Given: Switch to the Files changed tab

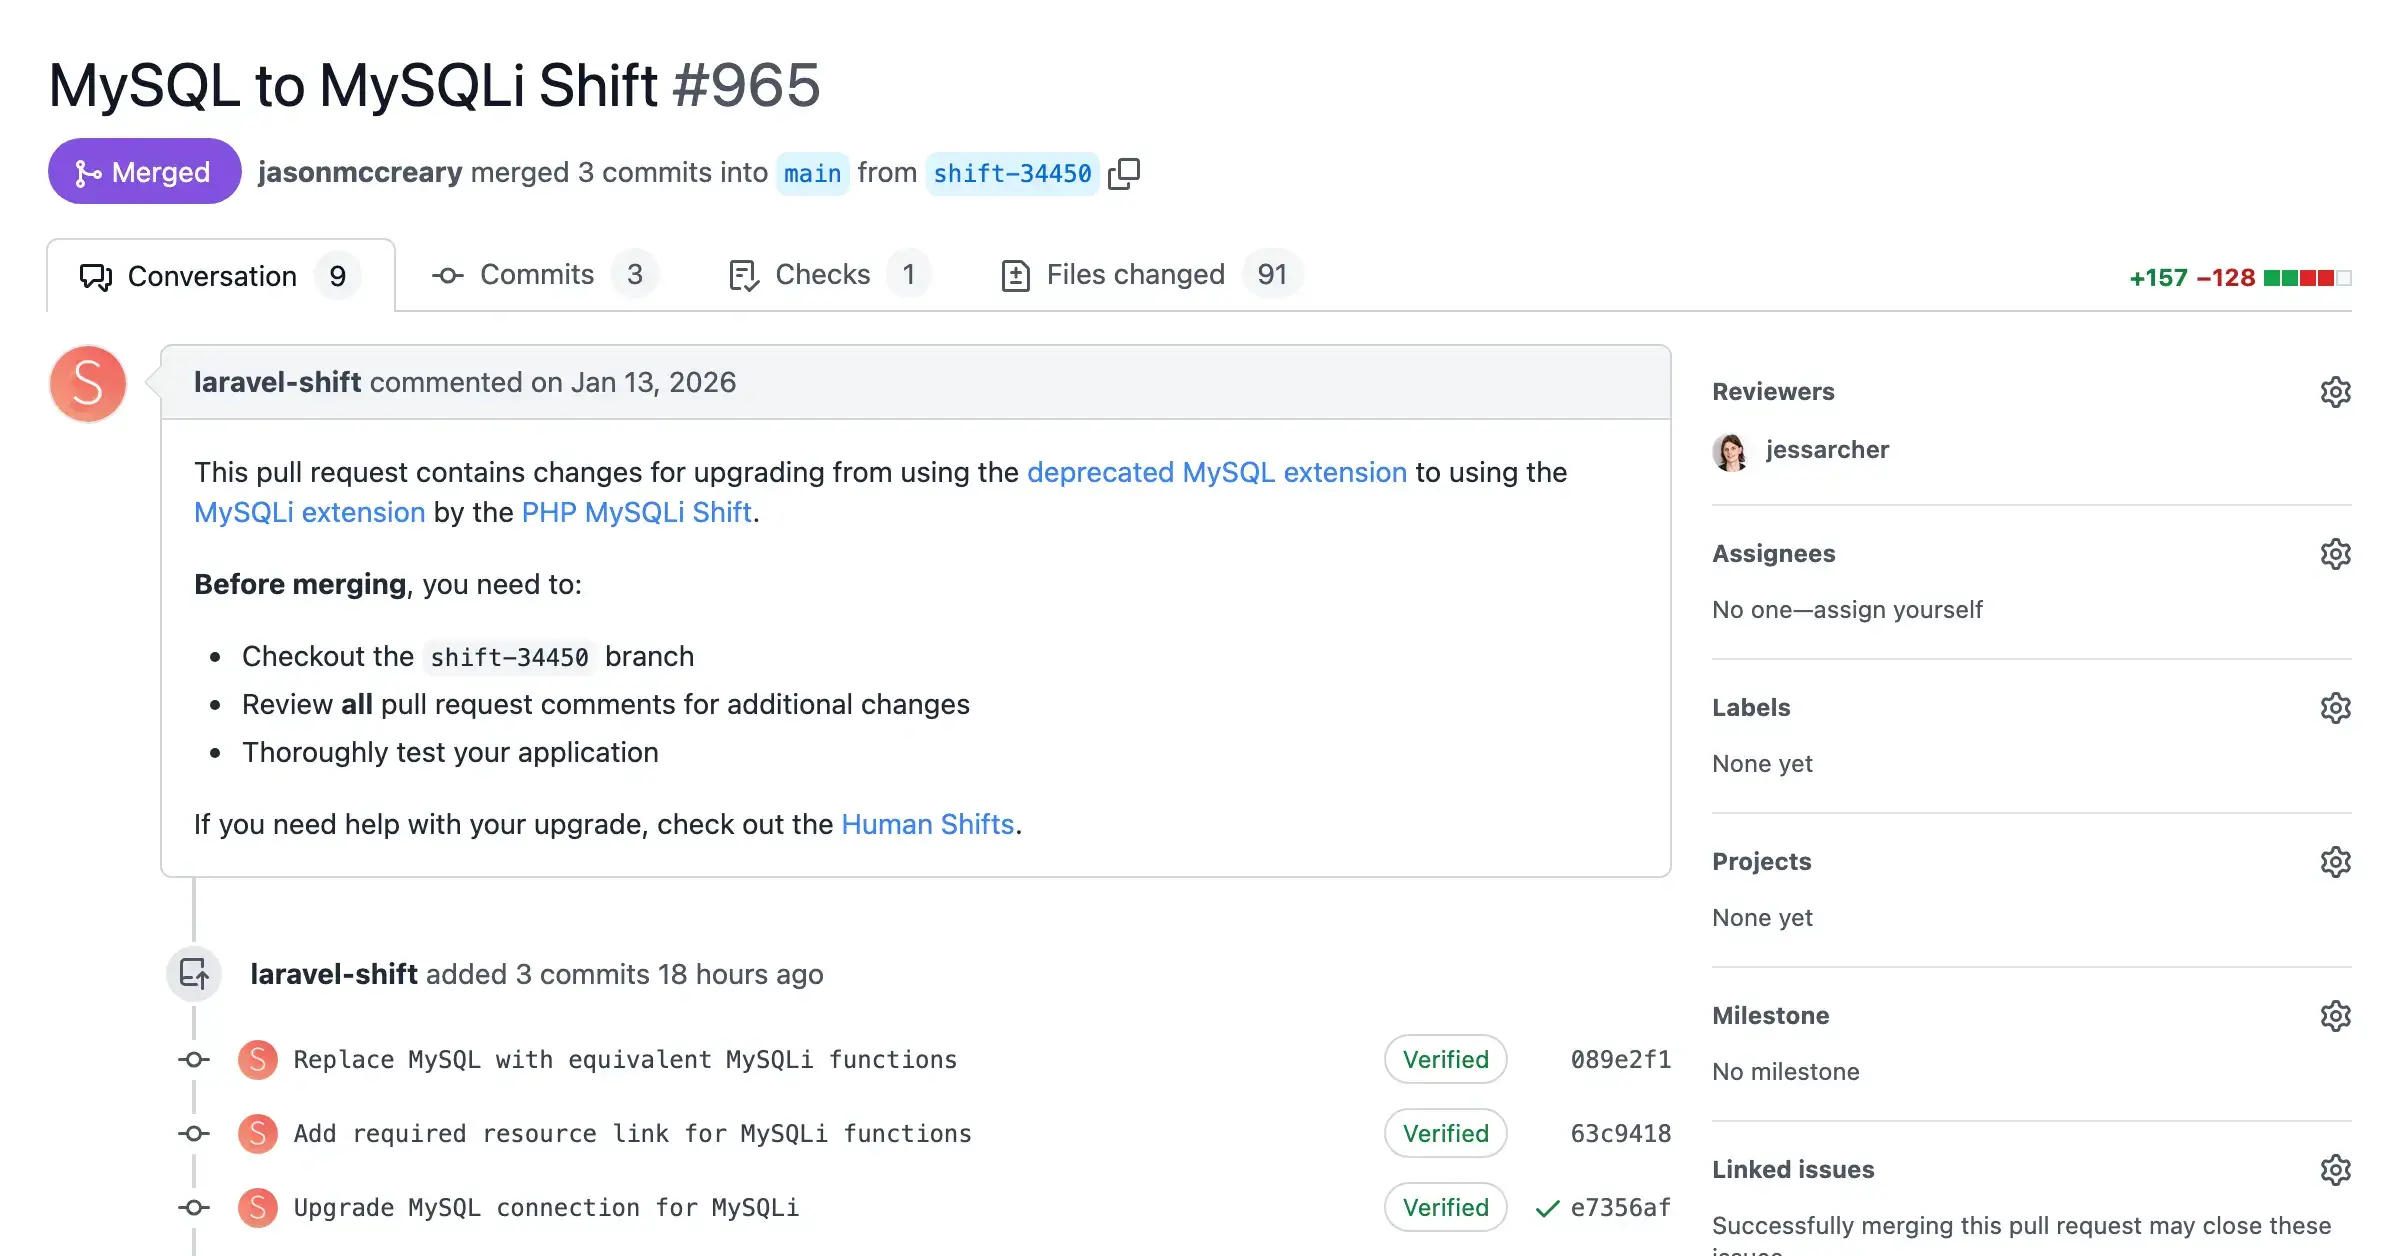Looking at the screenshot, I should tap(1135, 274).
